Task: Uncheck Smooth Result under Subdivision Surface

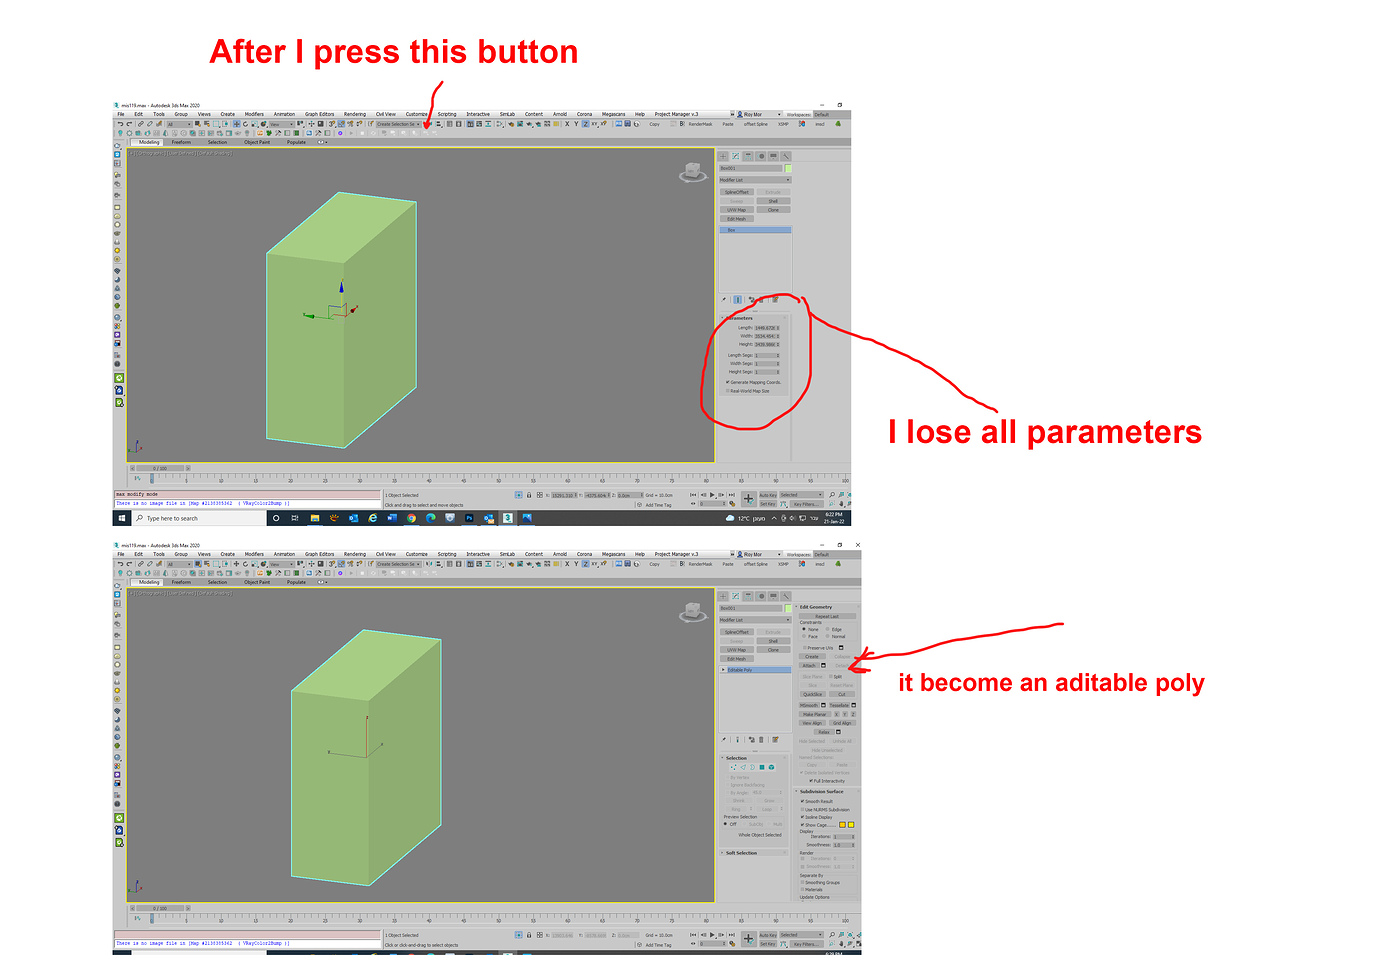Action: [802, 800]
